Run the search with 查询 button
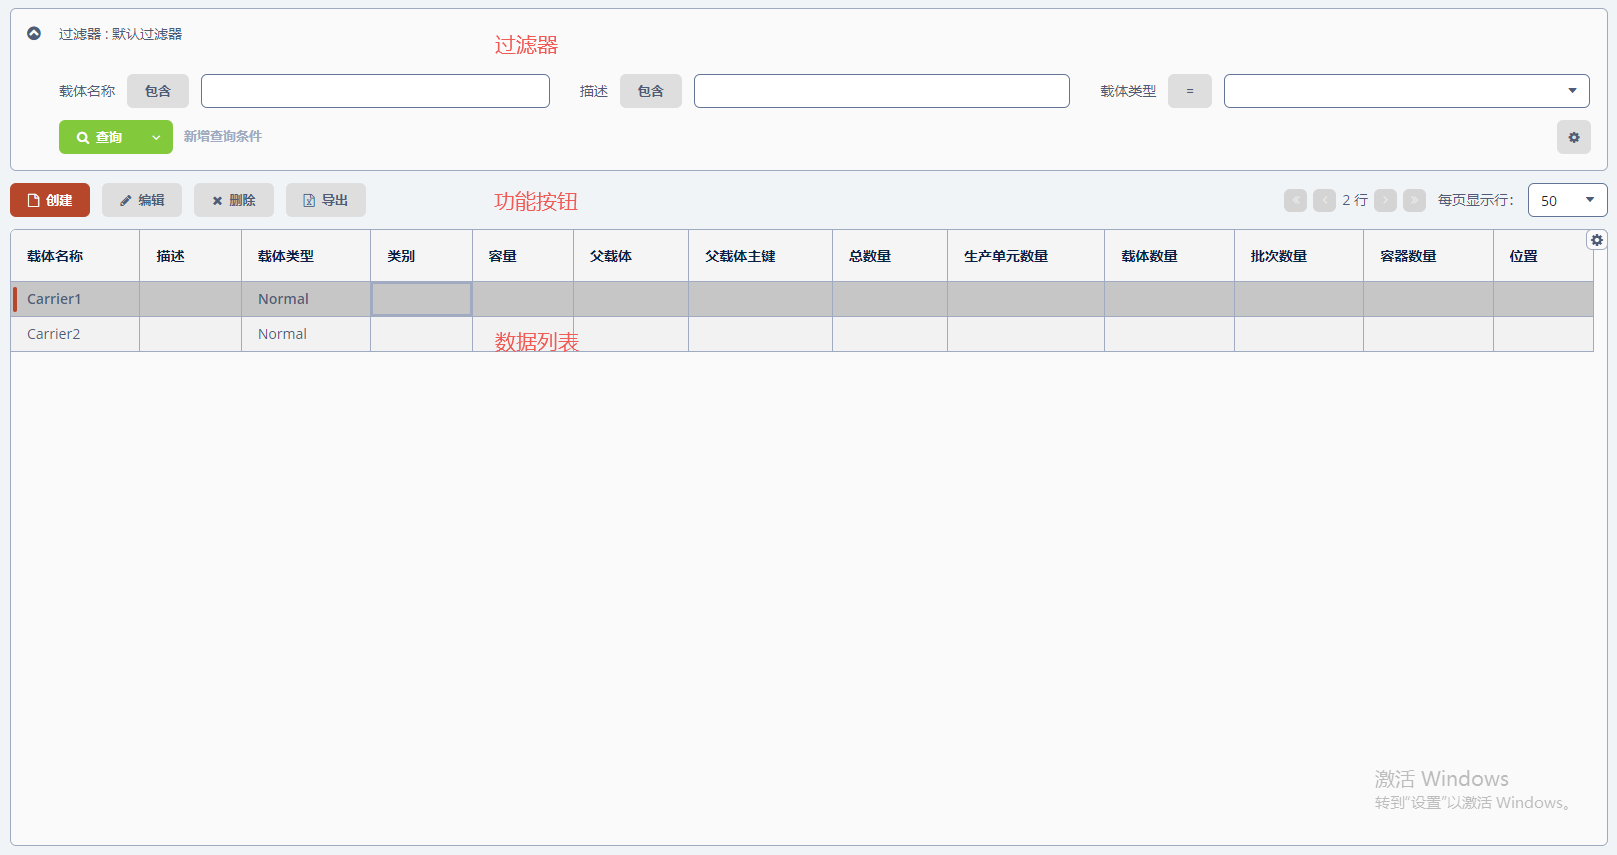The height and width of the screenshot is (855, 1617). click(x=100, y=137)
